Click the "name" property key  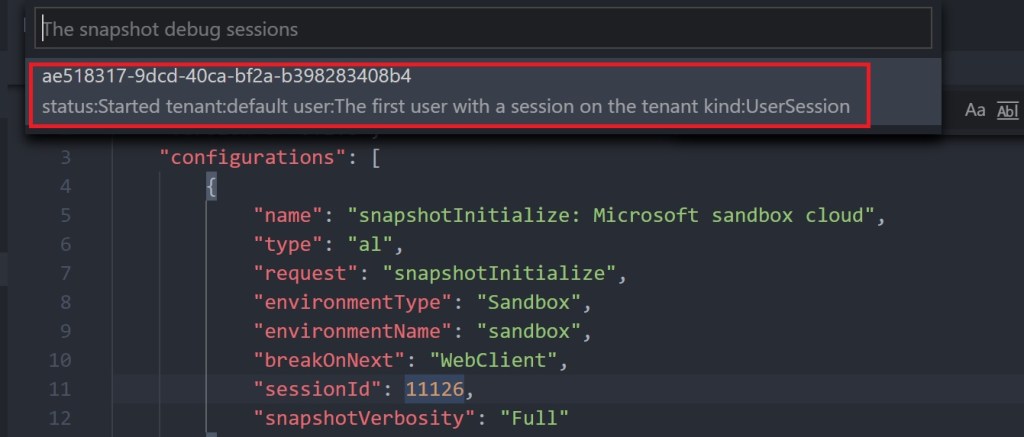tap(292, 215)
